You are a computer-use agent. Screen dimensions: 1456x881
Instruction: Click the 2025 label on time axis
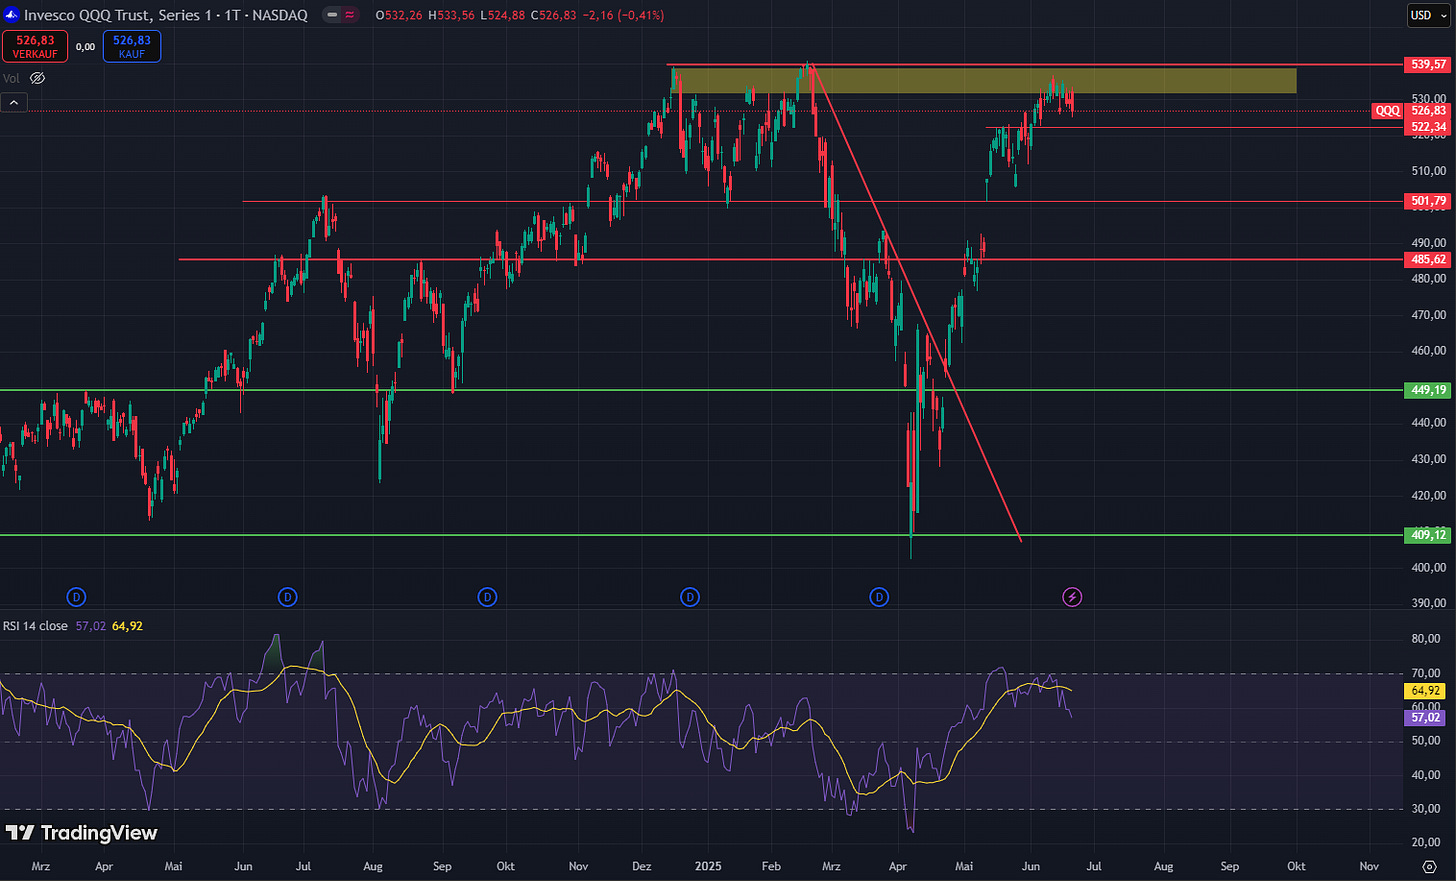(708, 866)
